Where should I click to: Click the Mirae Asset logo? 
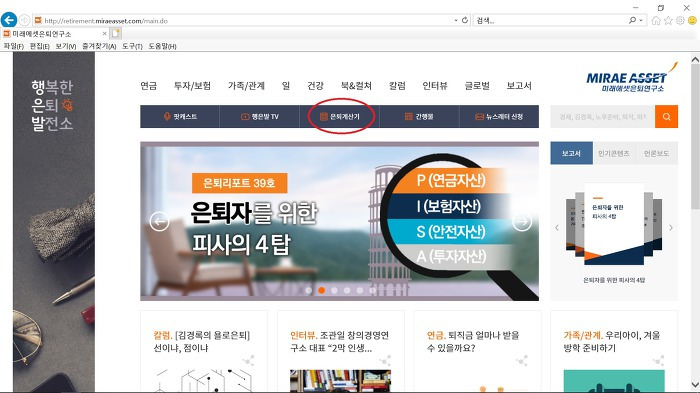[x=631, y=78]
